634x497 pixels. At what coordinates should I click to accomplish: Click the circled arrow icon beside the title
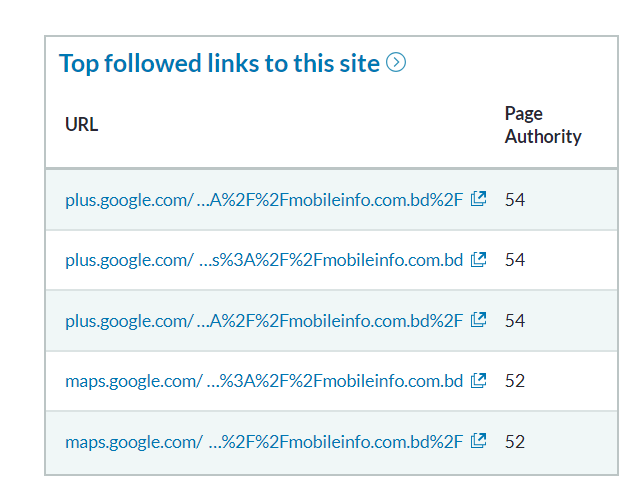click(396, 63)
